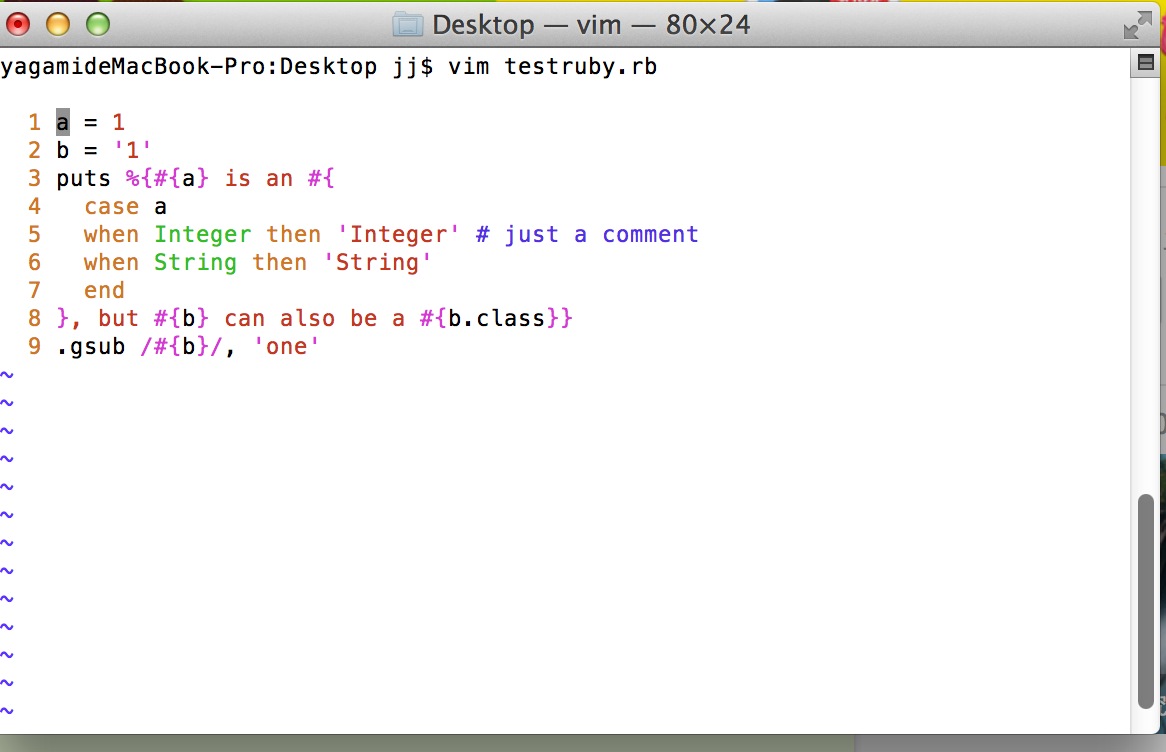Screen dimensions: 1166x752
Task: Minimize the terminal with the yellow button
Action: tap(58, 25)
